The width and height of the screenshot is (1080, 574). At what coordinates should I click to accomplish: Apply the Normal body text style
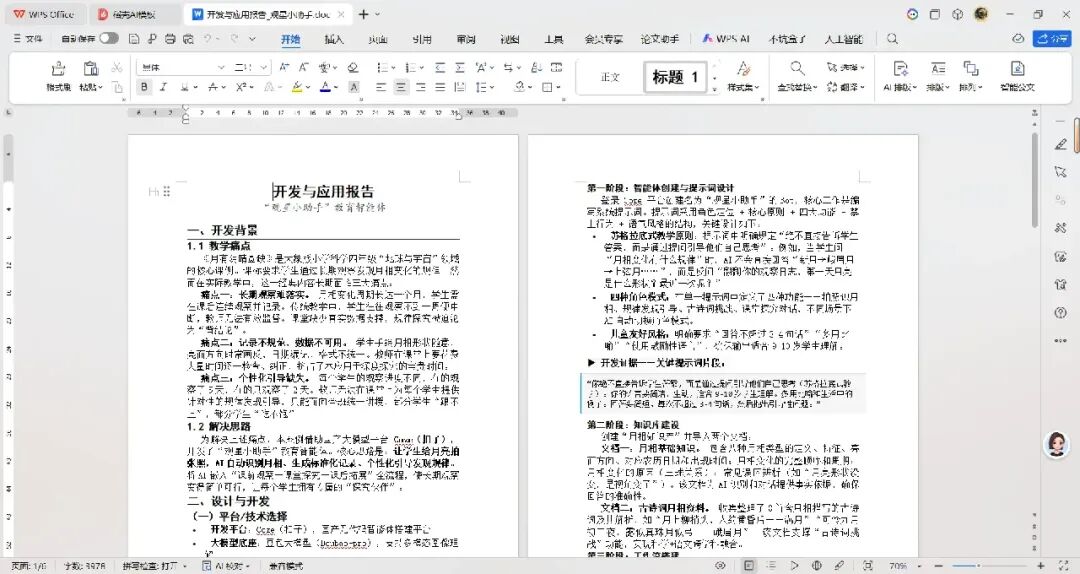[x=610, y=76]
